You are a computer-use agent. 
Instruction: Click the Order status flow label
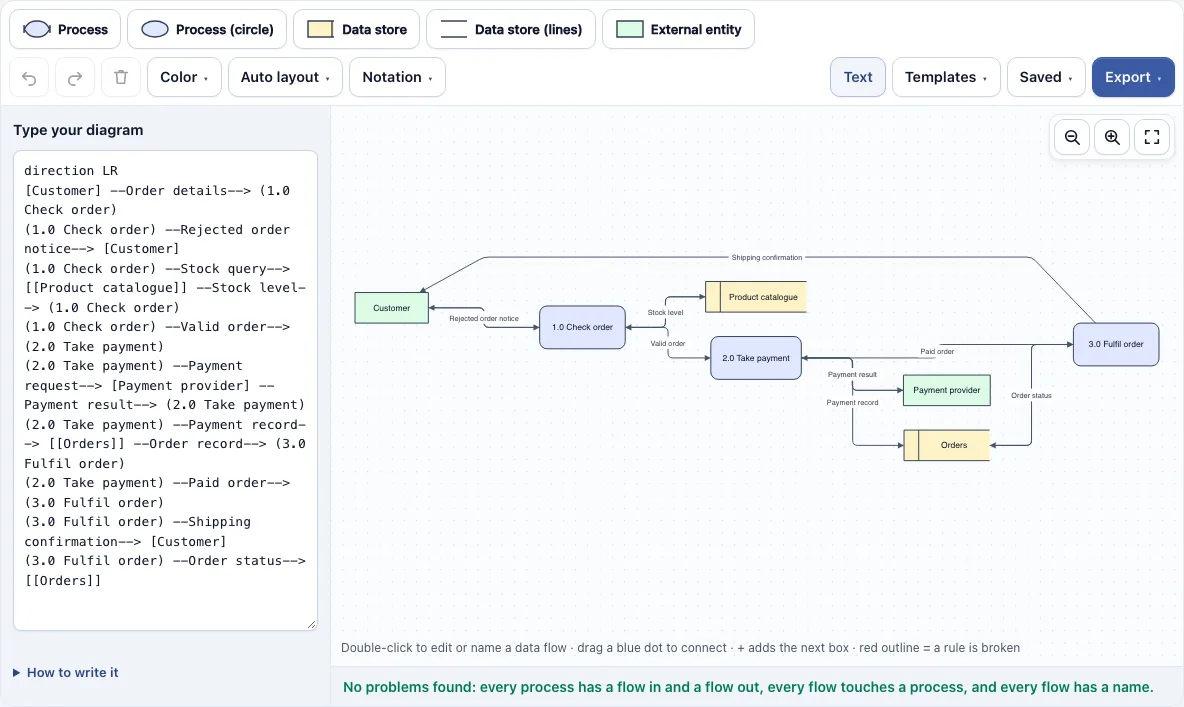[x=1031, y=396]
